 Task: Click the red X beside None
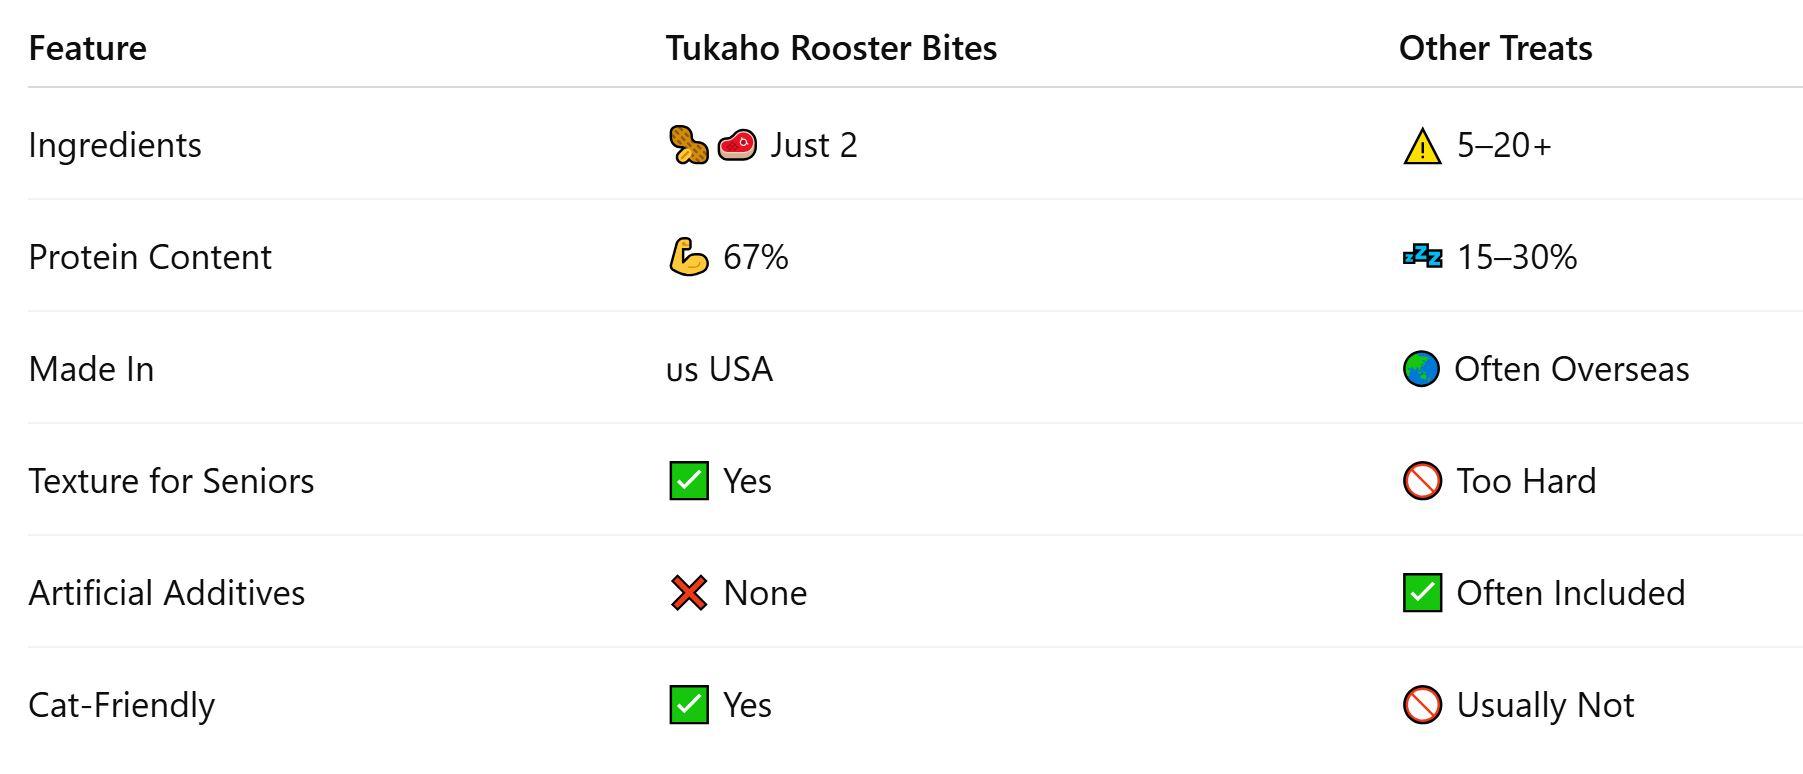tap(688, 593)
